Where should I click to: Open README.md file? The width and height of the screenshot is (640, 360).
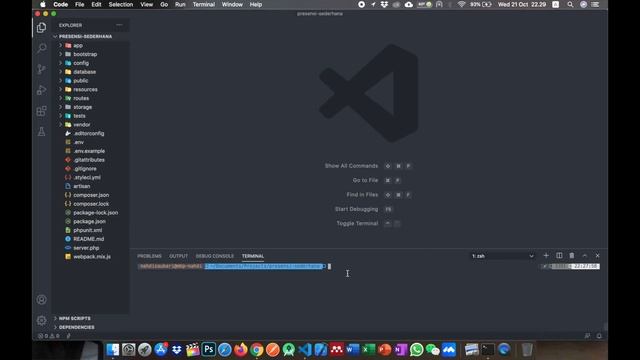pyautogui.click(x=89, y=239)
